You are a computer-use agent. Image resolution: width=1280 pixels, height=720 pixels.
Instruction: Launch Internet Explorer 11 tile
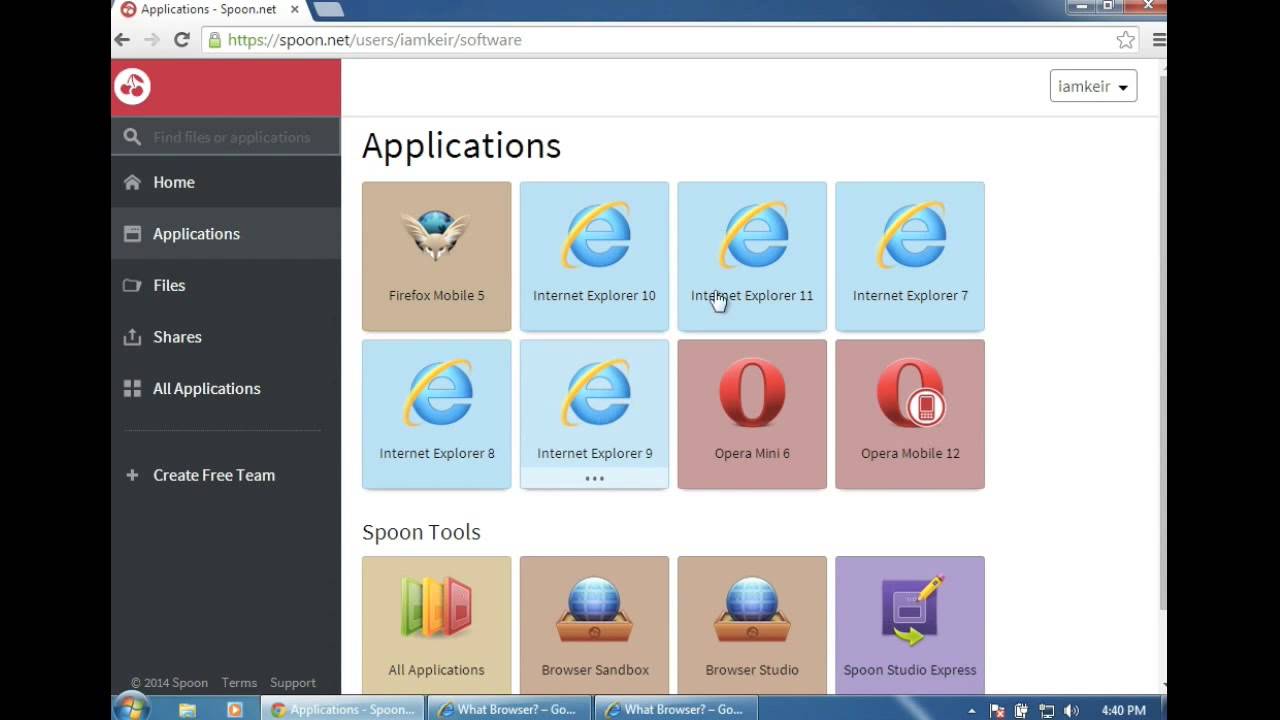(752, 256)
